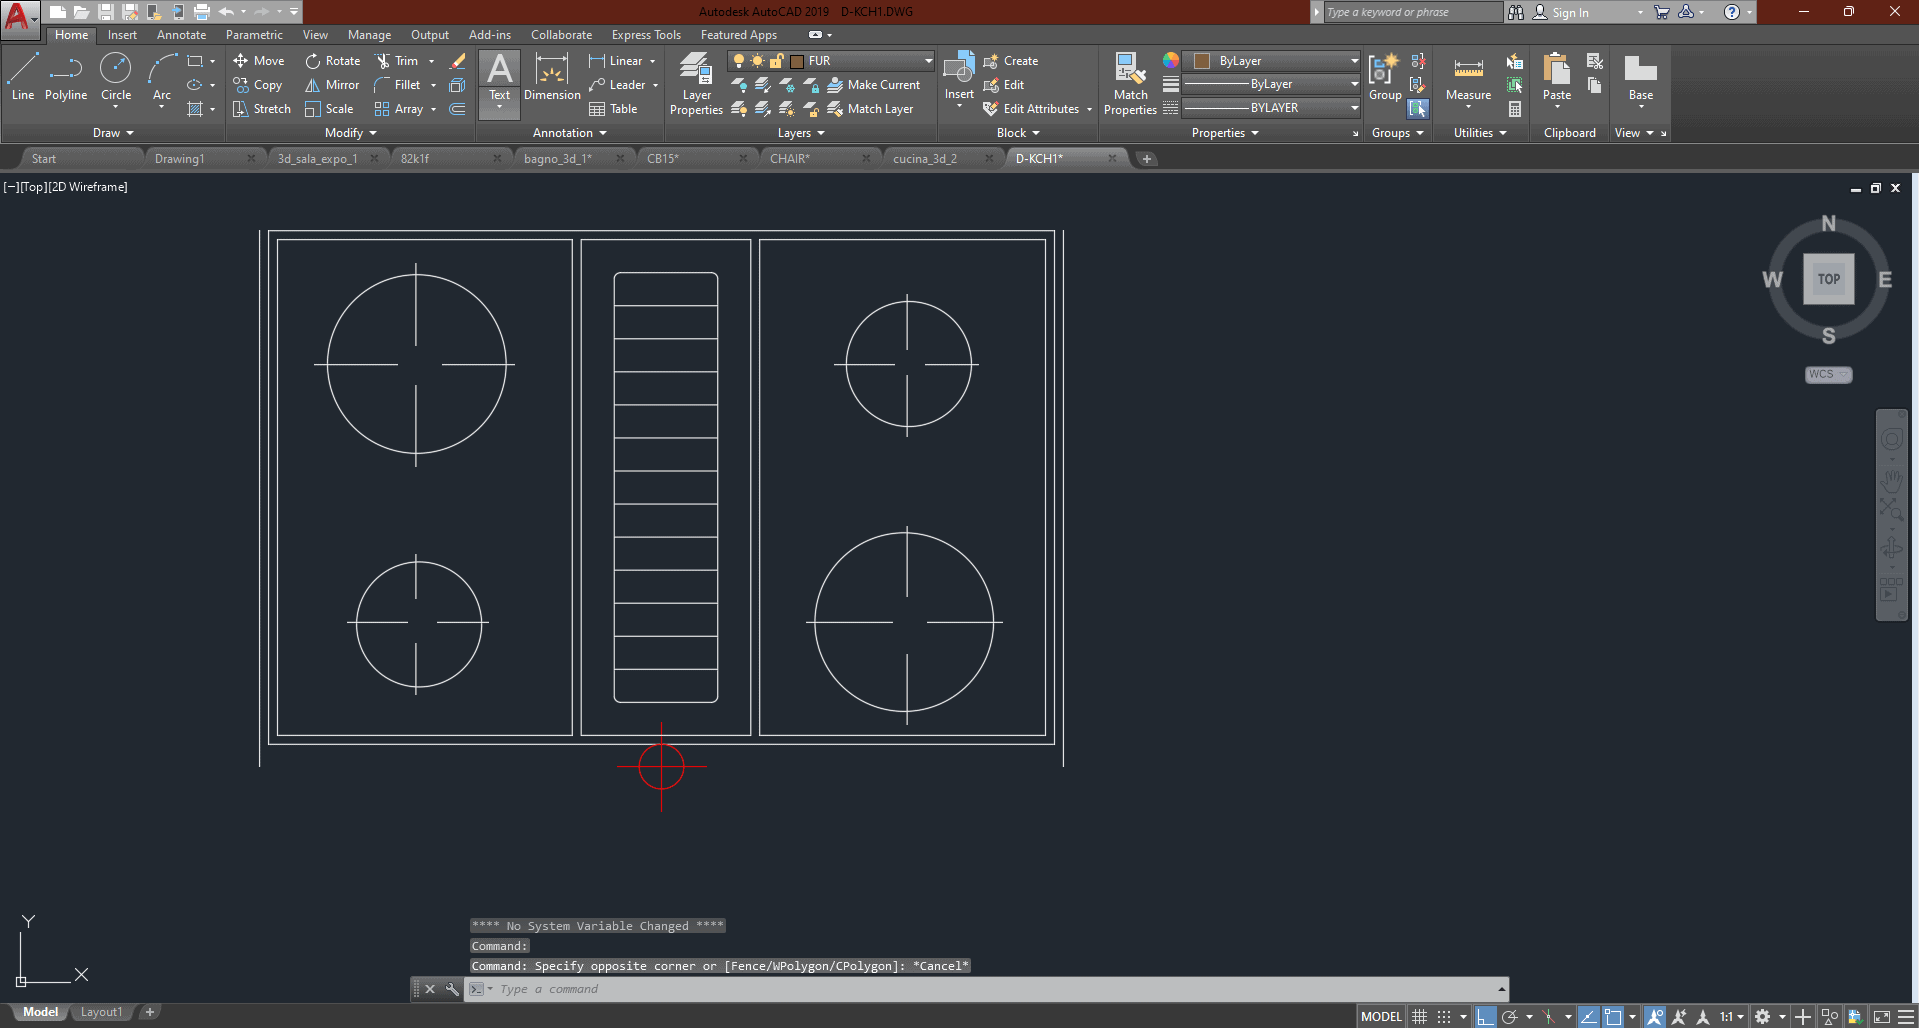Image resolution: width=1919 pixels, height=1028 pixels.
Task: Switch to the Annotate ribbon tab
Action: pos(181,35)
